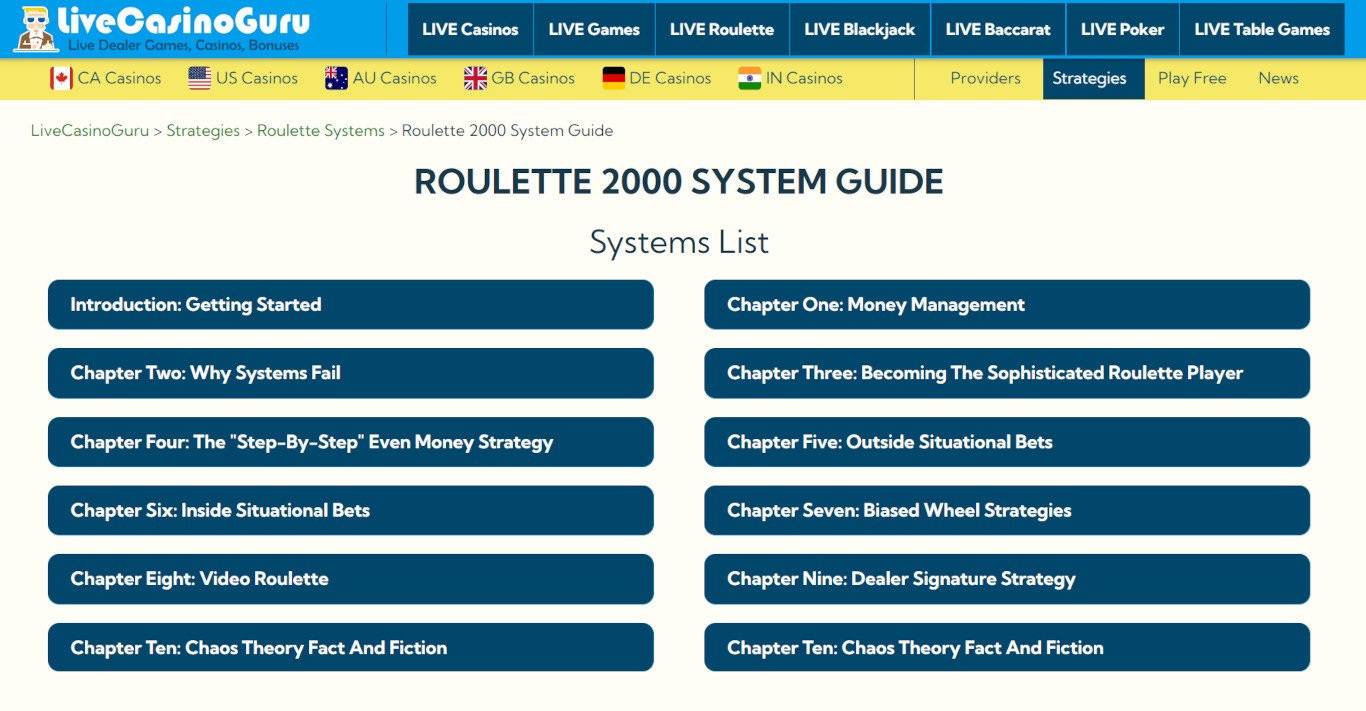Open the Play Free tab
Image resolution: width=1366 pixels, height=711 pixels.
pos(1192,78)
